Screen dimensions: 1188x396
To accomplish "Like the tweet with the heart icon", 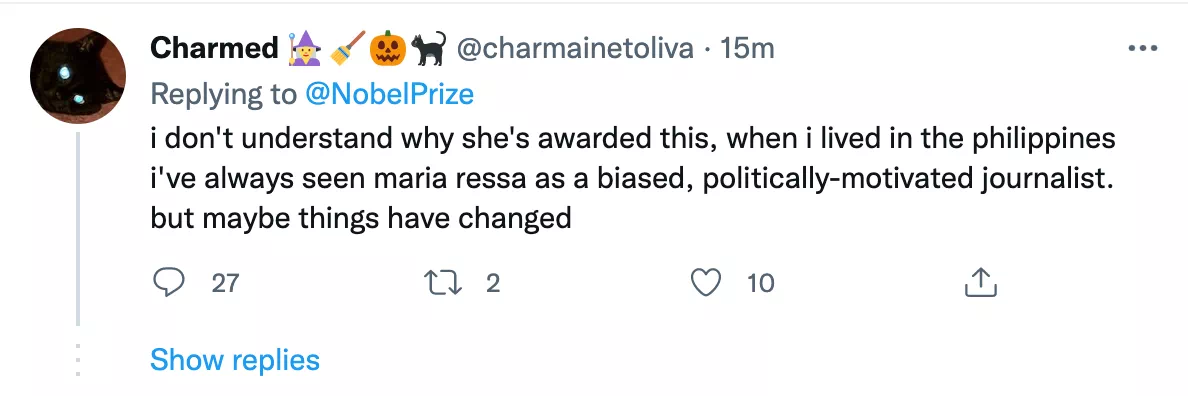I will 706,282.
